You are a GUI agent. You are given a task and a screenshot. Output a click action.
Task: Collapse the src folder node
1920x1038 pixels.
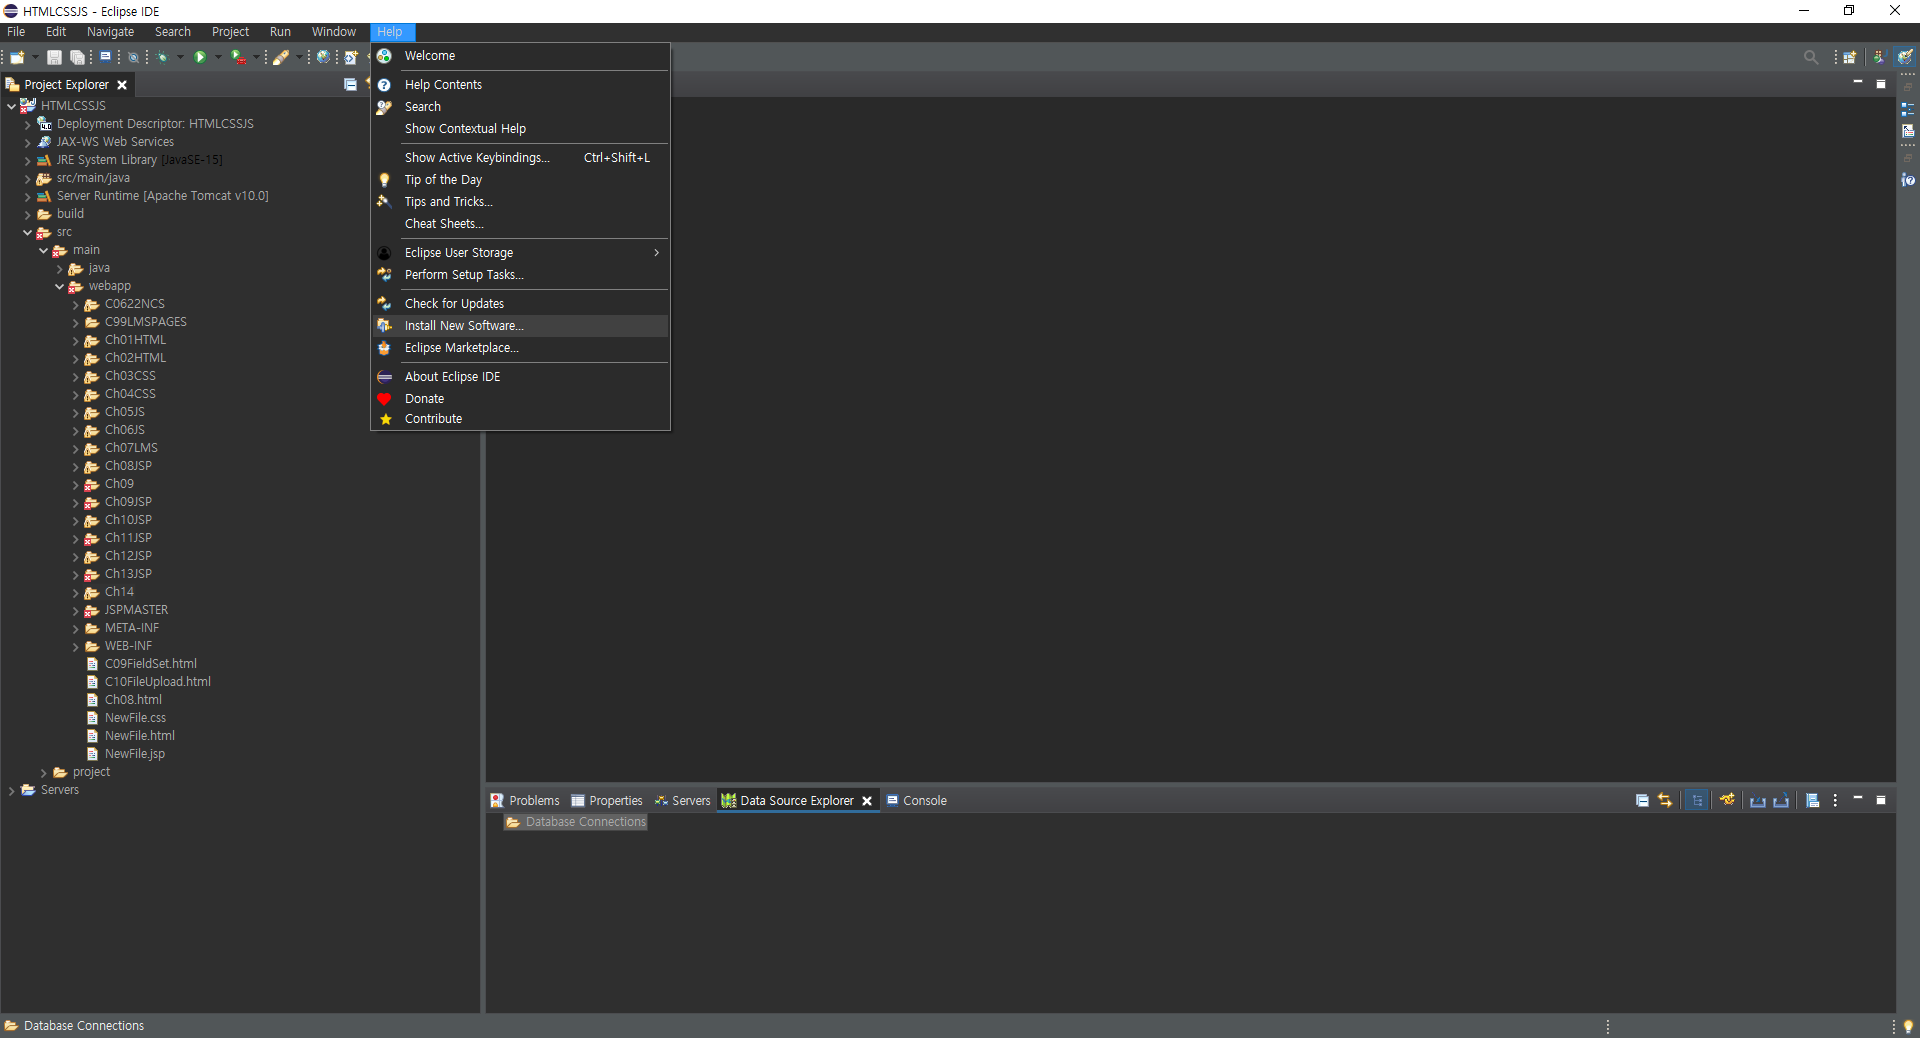coord(27,232)
